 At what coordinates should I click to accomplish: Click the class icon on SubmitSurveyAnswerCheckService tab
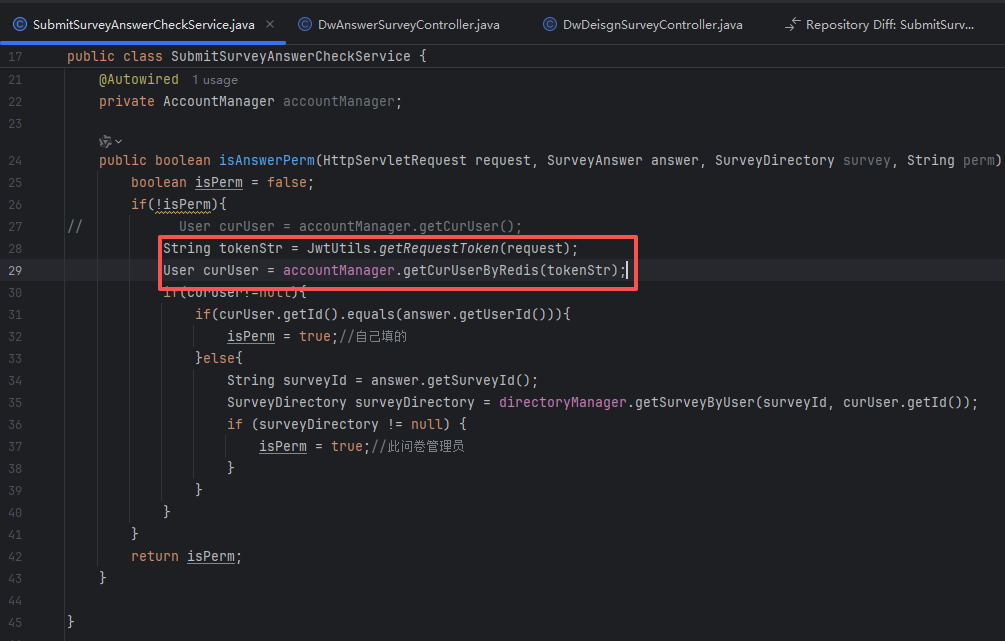[20, 24]
